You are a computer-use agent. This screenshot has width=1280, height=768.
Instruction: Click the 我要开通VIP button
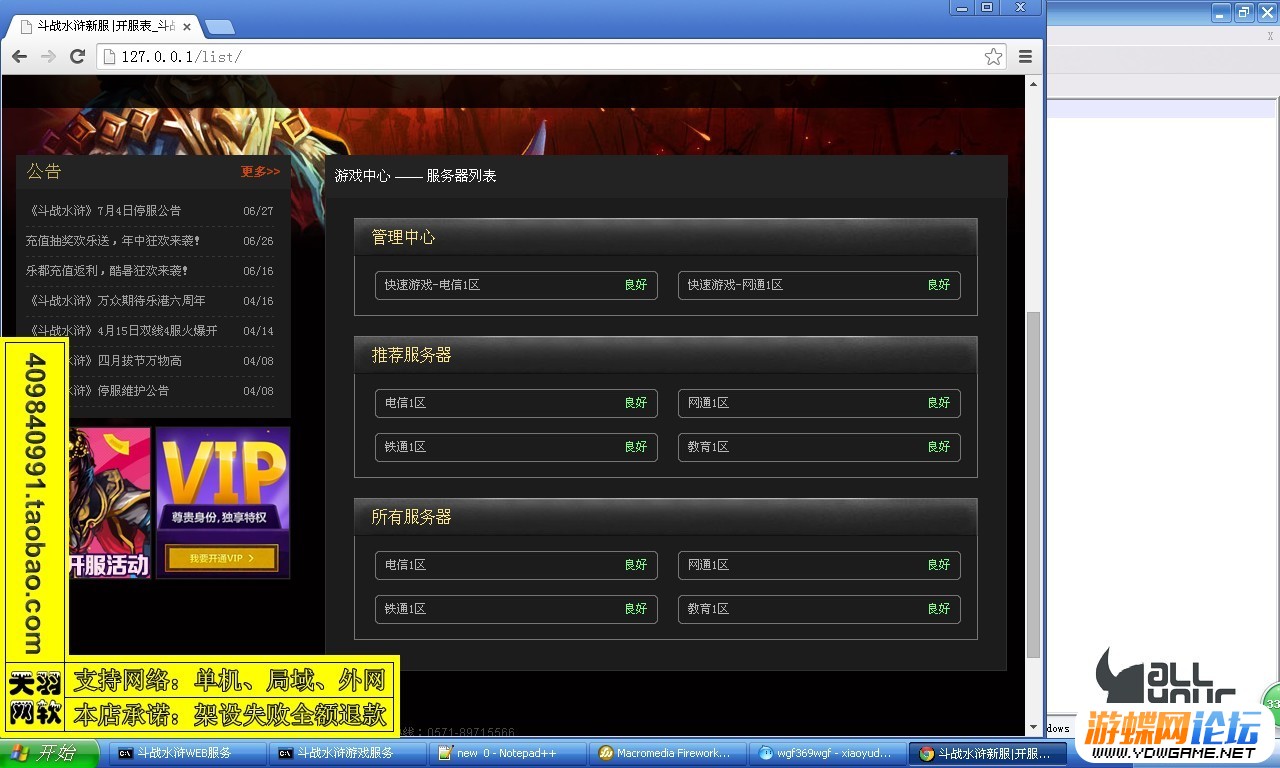(222, 558)
